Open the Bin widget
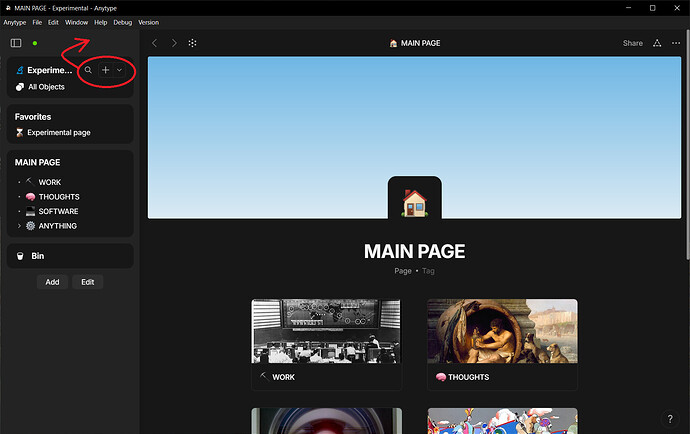Screen dimensions: 690x434 [x=70, y=256]
